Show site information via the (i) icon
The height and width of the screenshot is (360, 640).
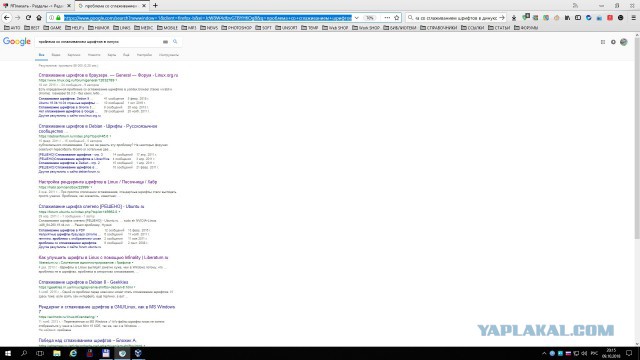coord(51,18)
